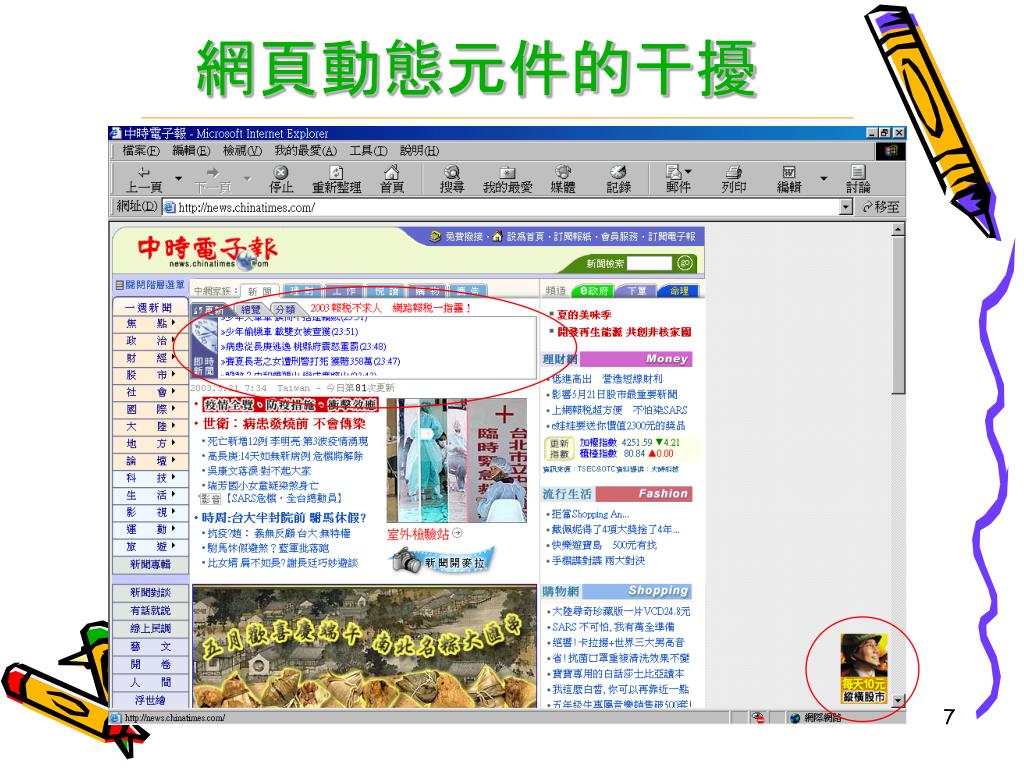Expand the 財經 sidebar category

tap(150, 358)
